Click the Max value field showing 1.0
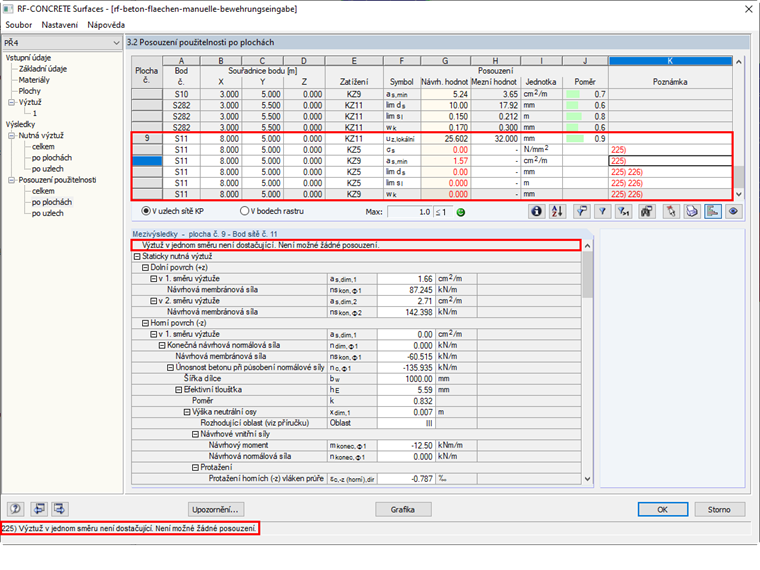This screenshot has width=760, height=570. point(410,212)
